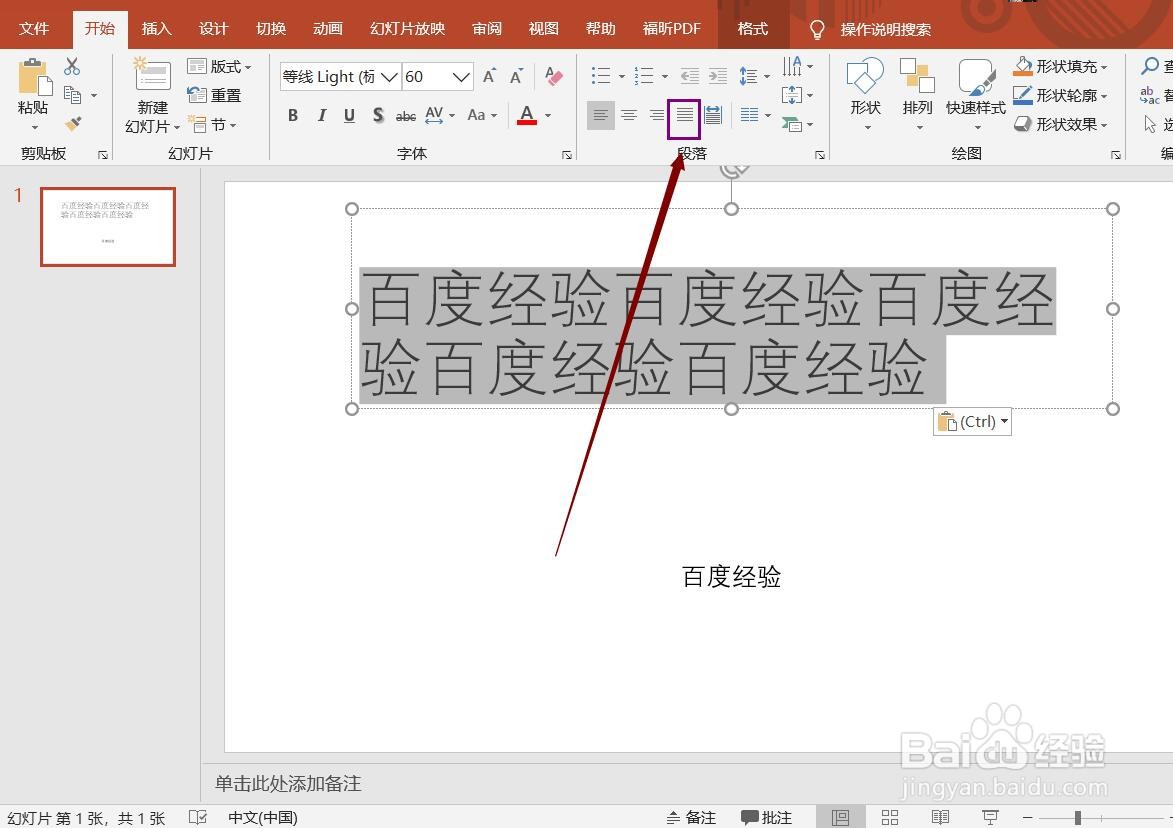Screen dimensions: 1173x828
Task: Click the Copy icon in clipboard group
Action: 73,95
